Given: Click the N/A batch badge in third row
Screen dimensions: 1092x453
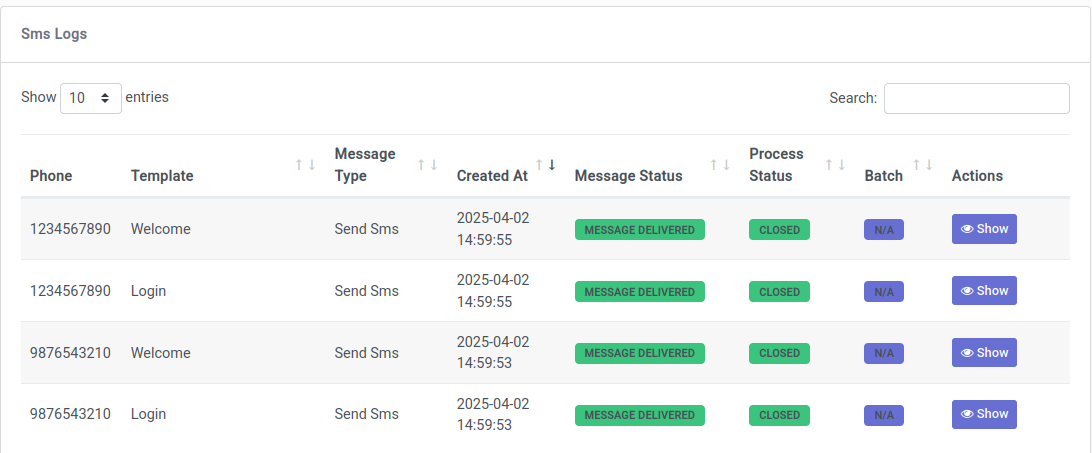Looking at the screenshot, I should pos(884,353).
